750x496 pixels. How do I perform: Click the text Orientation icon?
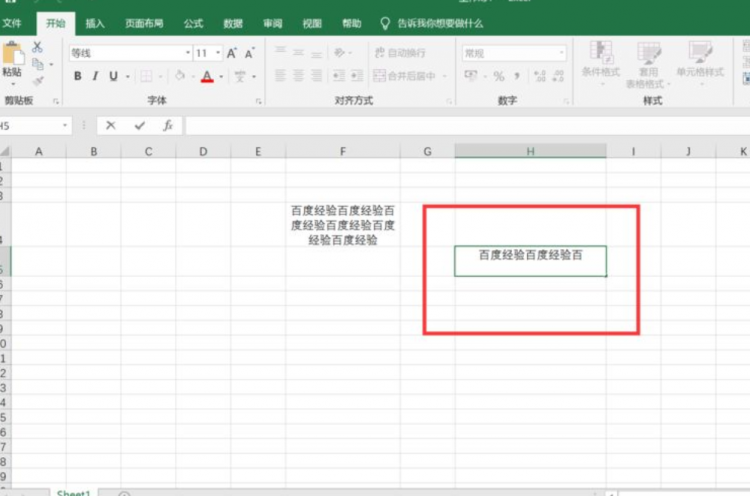coord(340,52)
